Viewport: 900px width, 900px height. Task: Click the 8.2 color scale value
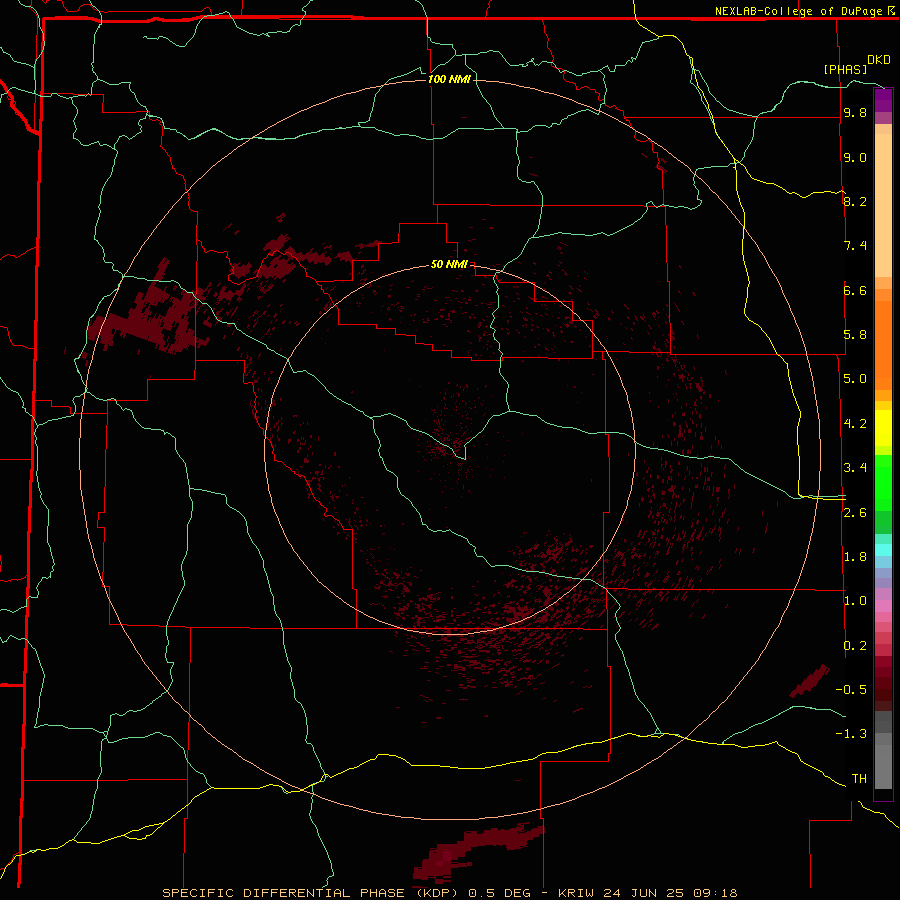[x=855, y=201]
